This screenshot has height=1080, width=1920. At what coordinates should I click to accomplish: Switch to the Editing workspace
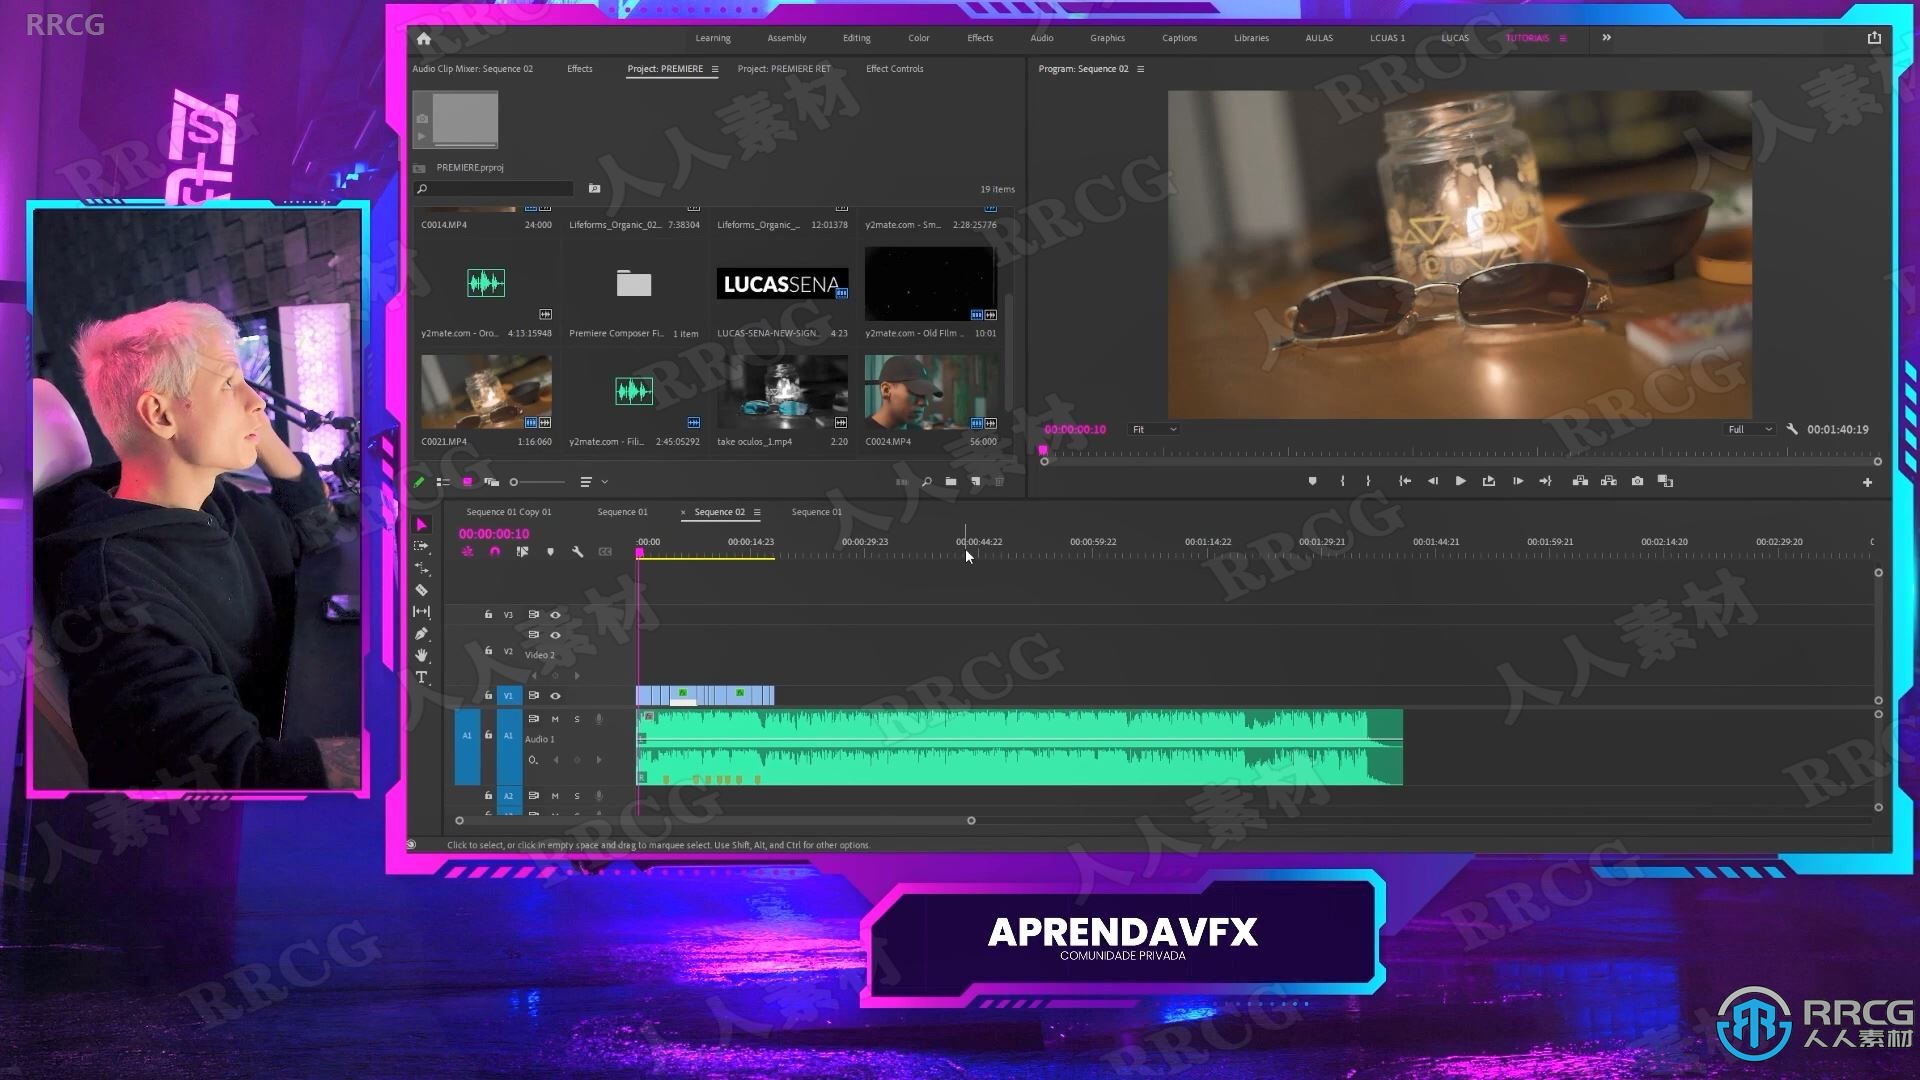(x=856, y=38)
